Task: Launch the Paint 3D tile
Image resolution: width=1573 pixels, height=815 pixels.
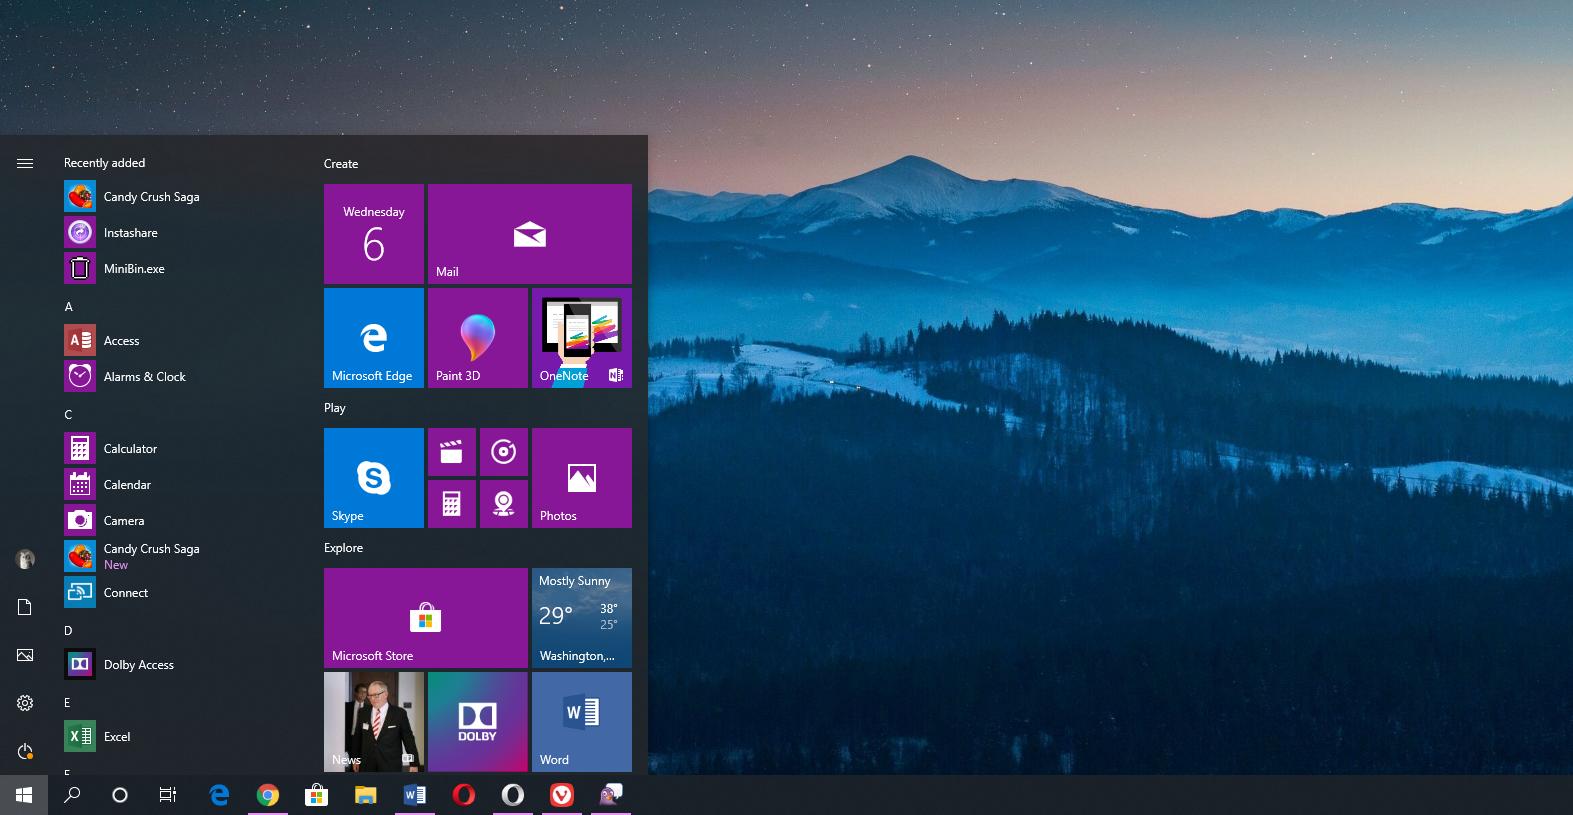Action: pyautogui.click(x=478, y=338)
